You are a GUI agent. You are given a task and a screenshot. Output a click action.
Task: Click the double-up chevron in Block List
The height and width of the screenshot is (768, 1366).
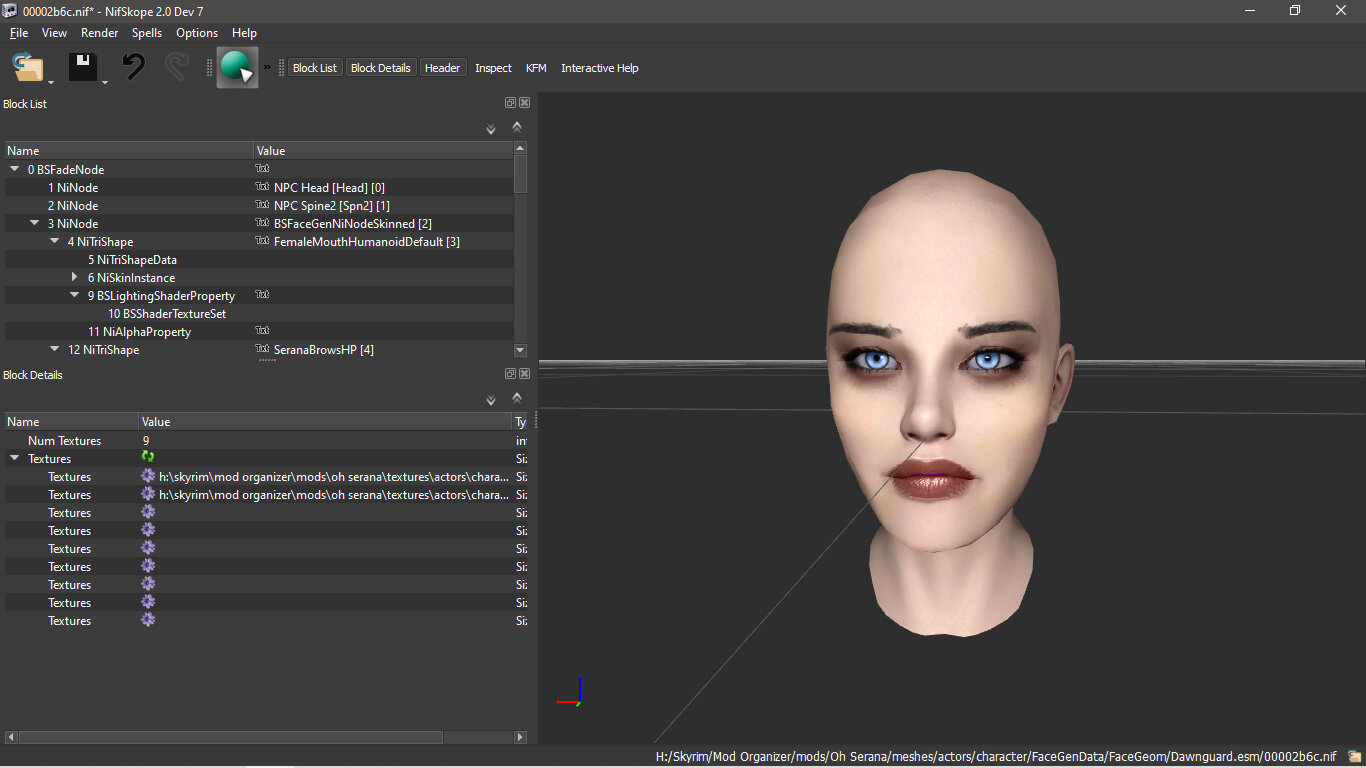click(x=517, y=127)
